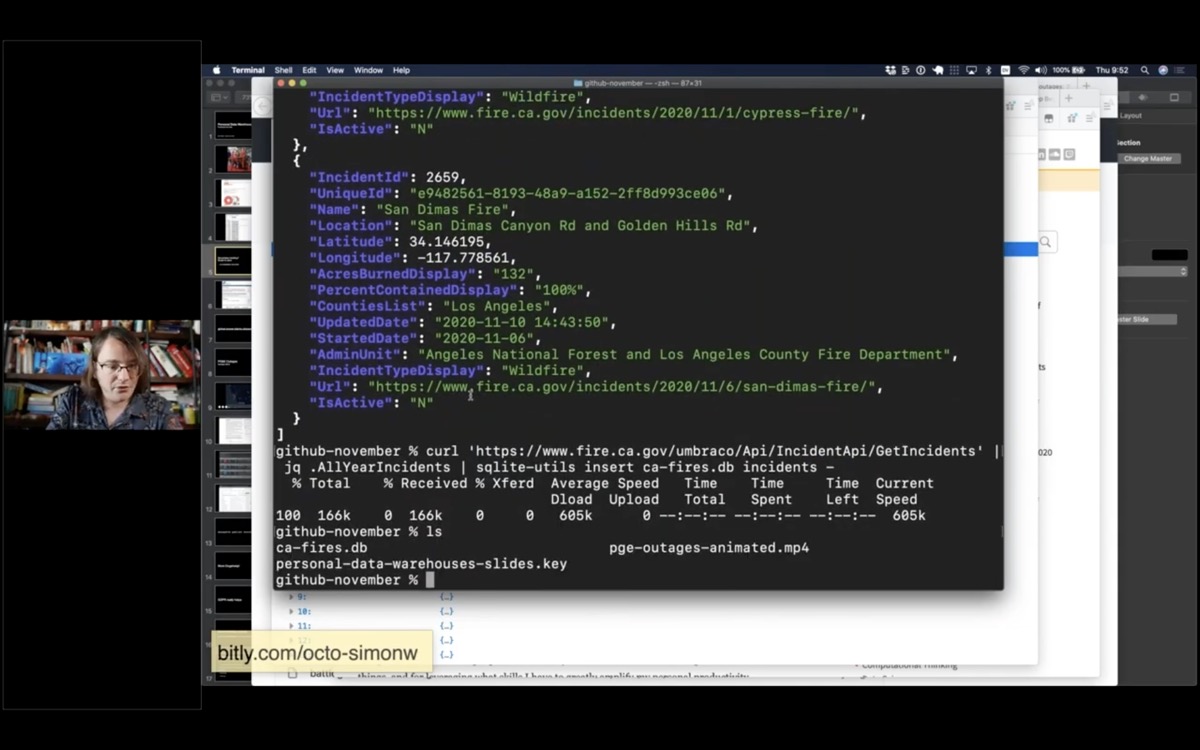Click the cypress-fire URL in terminal

[x=613, y=113]
